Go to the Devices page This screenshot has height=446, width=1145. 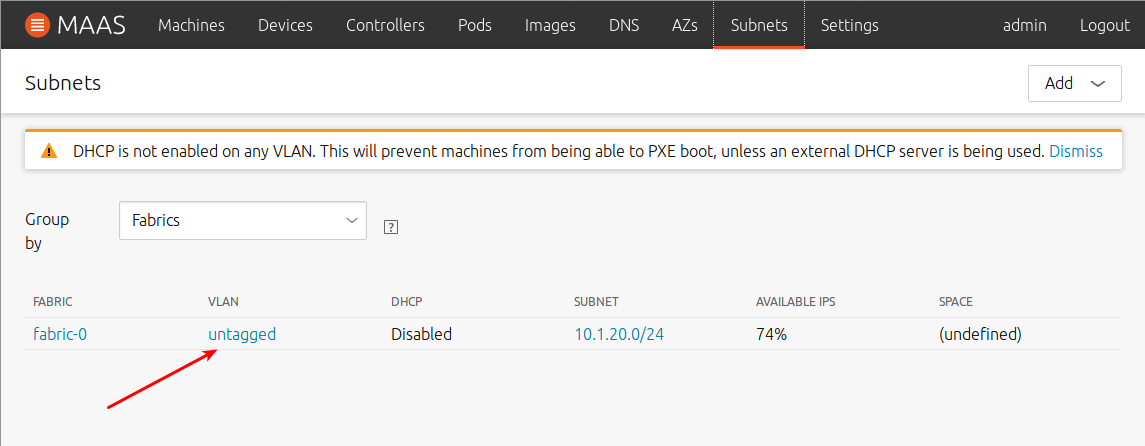click(286, 25)
